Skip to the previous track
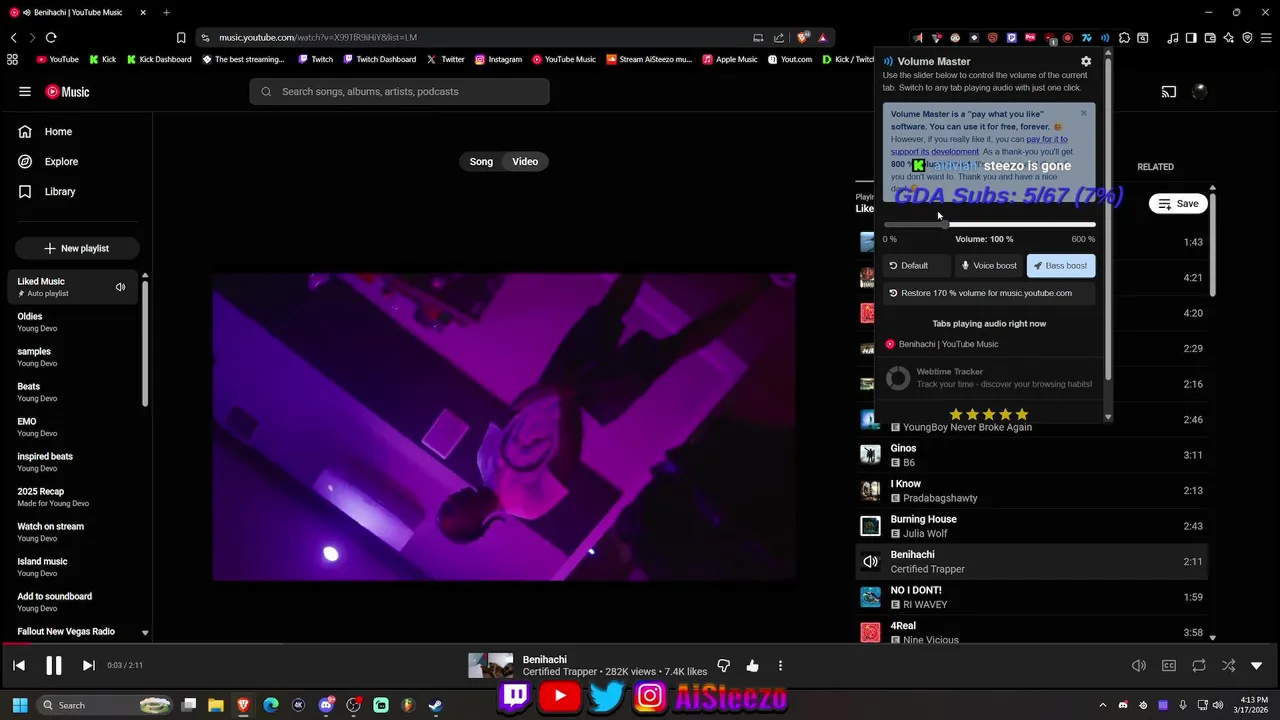Viewport: 1280px width, 720px height. pos(19,665)
